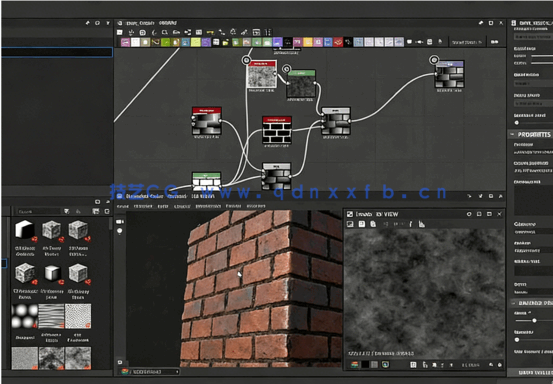The image size is (553, 384).
Task: Click the yellow folder icon in the graph node toolbar
Action: (226, 43)
